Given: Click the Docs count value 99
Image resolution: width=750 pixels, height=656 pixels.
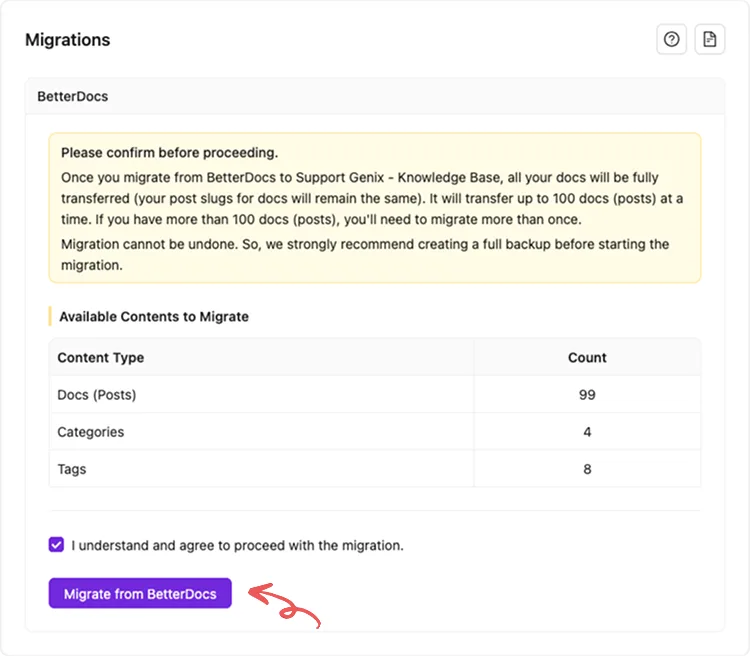Looking at the screenshot, I should (x=587, y=395).
